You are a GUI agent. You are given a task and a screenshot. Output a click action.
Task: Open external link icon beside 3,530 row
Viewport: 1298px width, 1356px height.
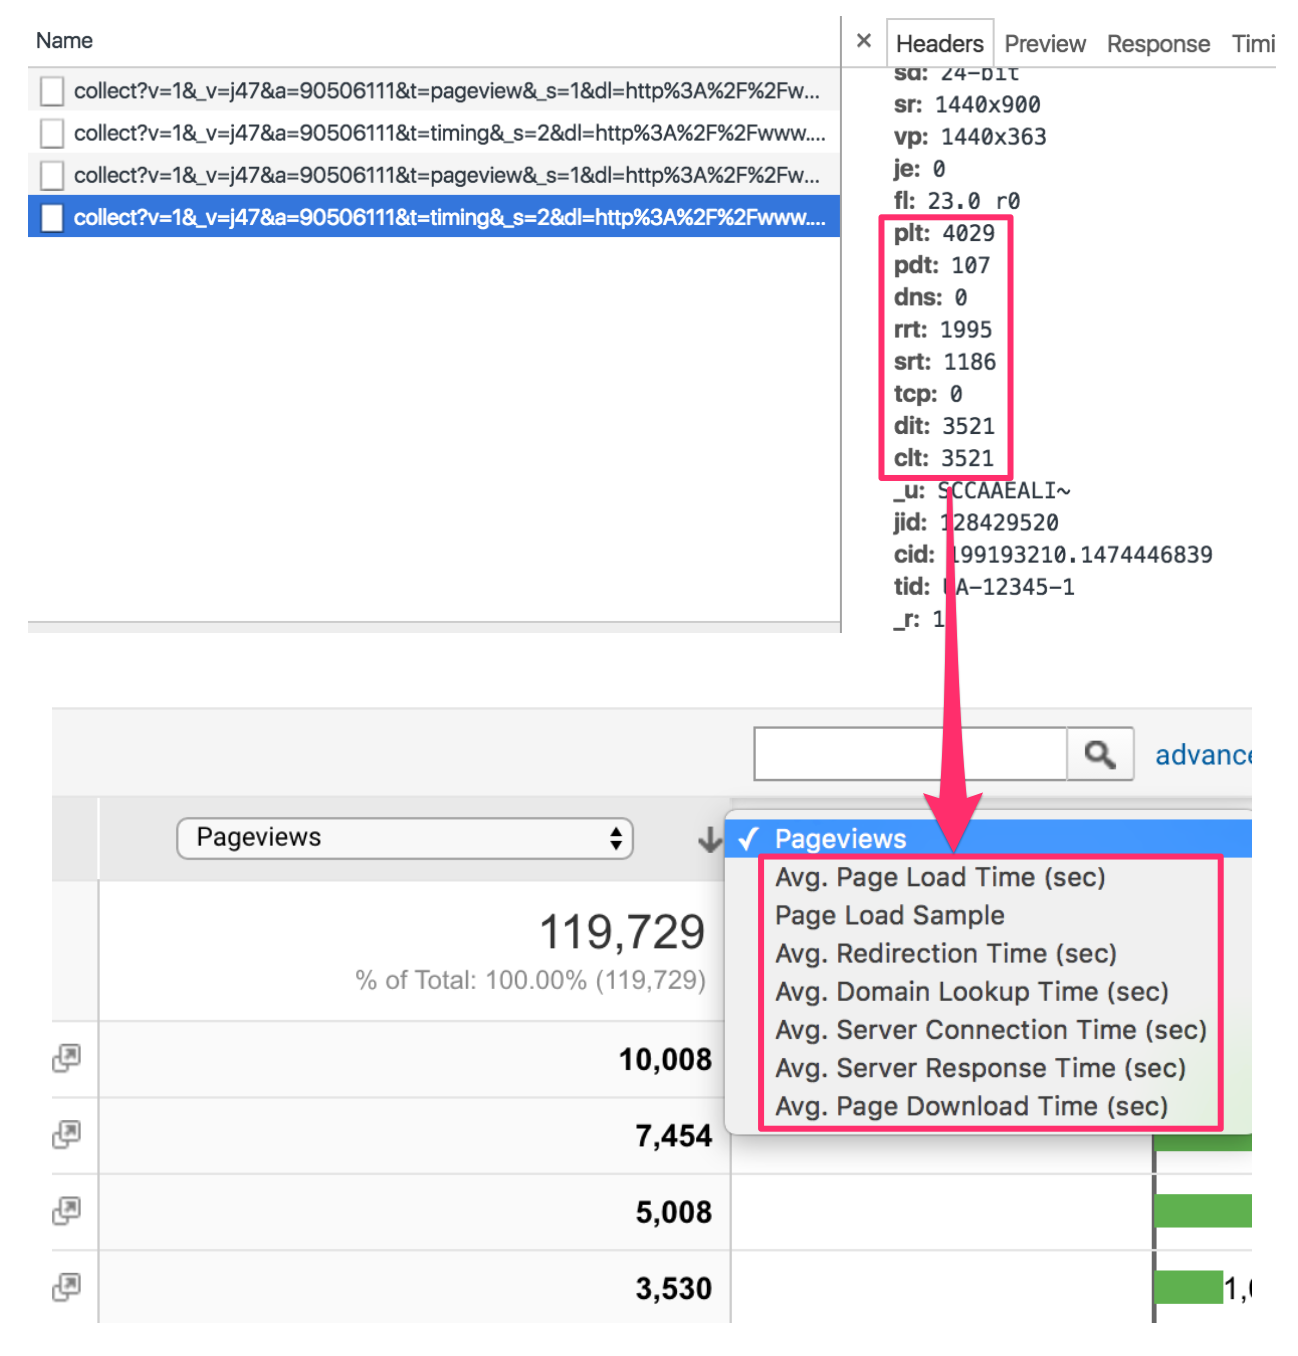[66, 1287]
